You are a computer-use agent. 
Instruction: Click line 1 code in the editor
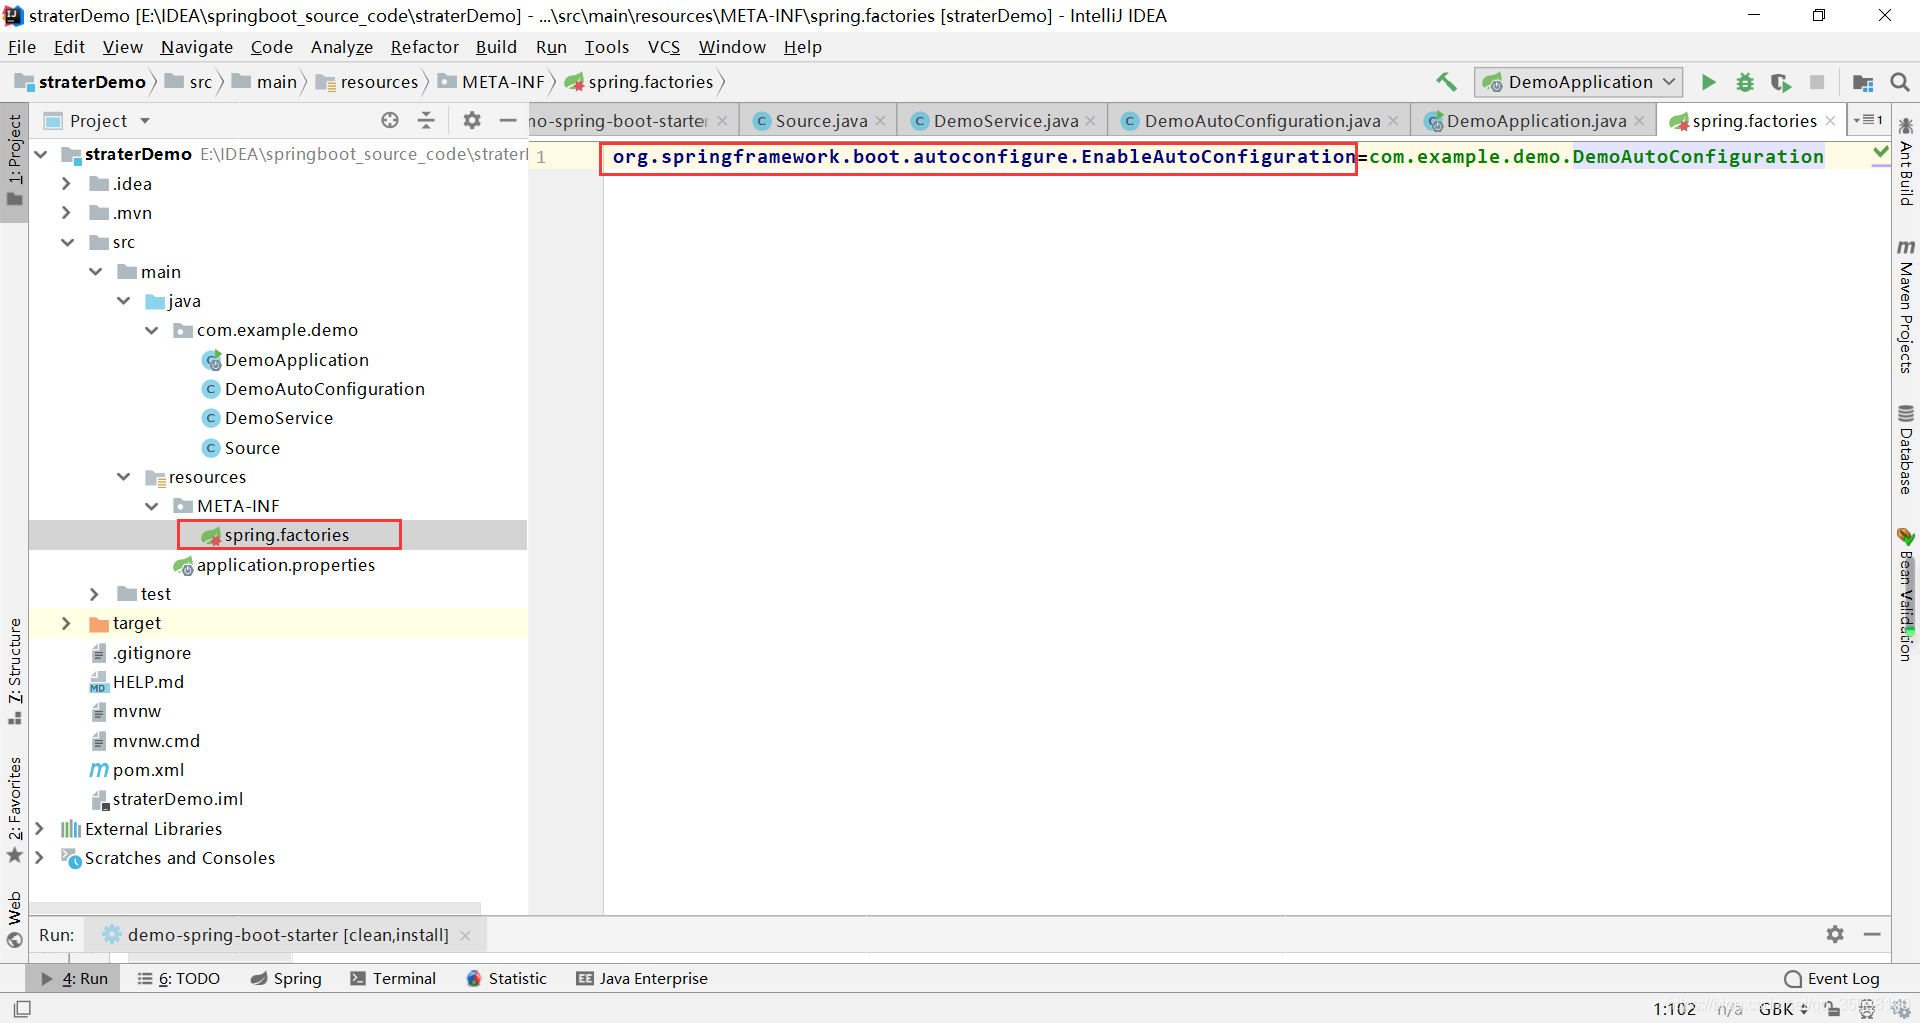point(1217,156)
